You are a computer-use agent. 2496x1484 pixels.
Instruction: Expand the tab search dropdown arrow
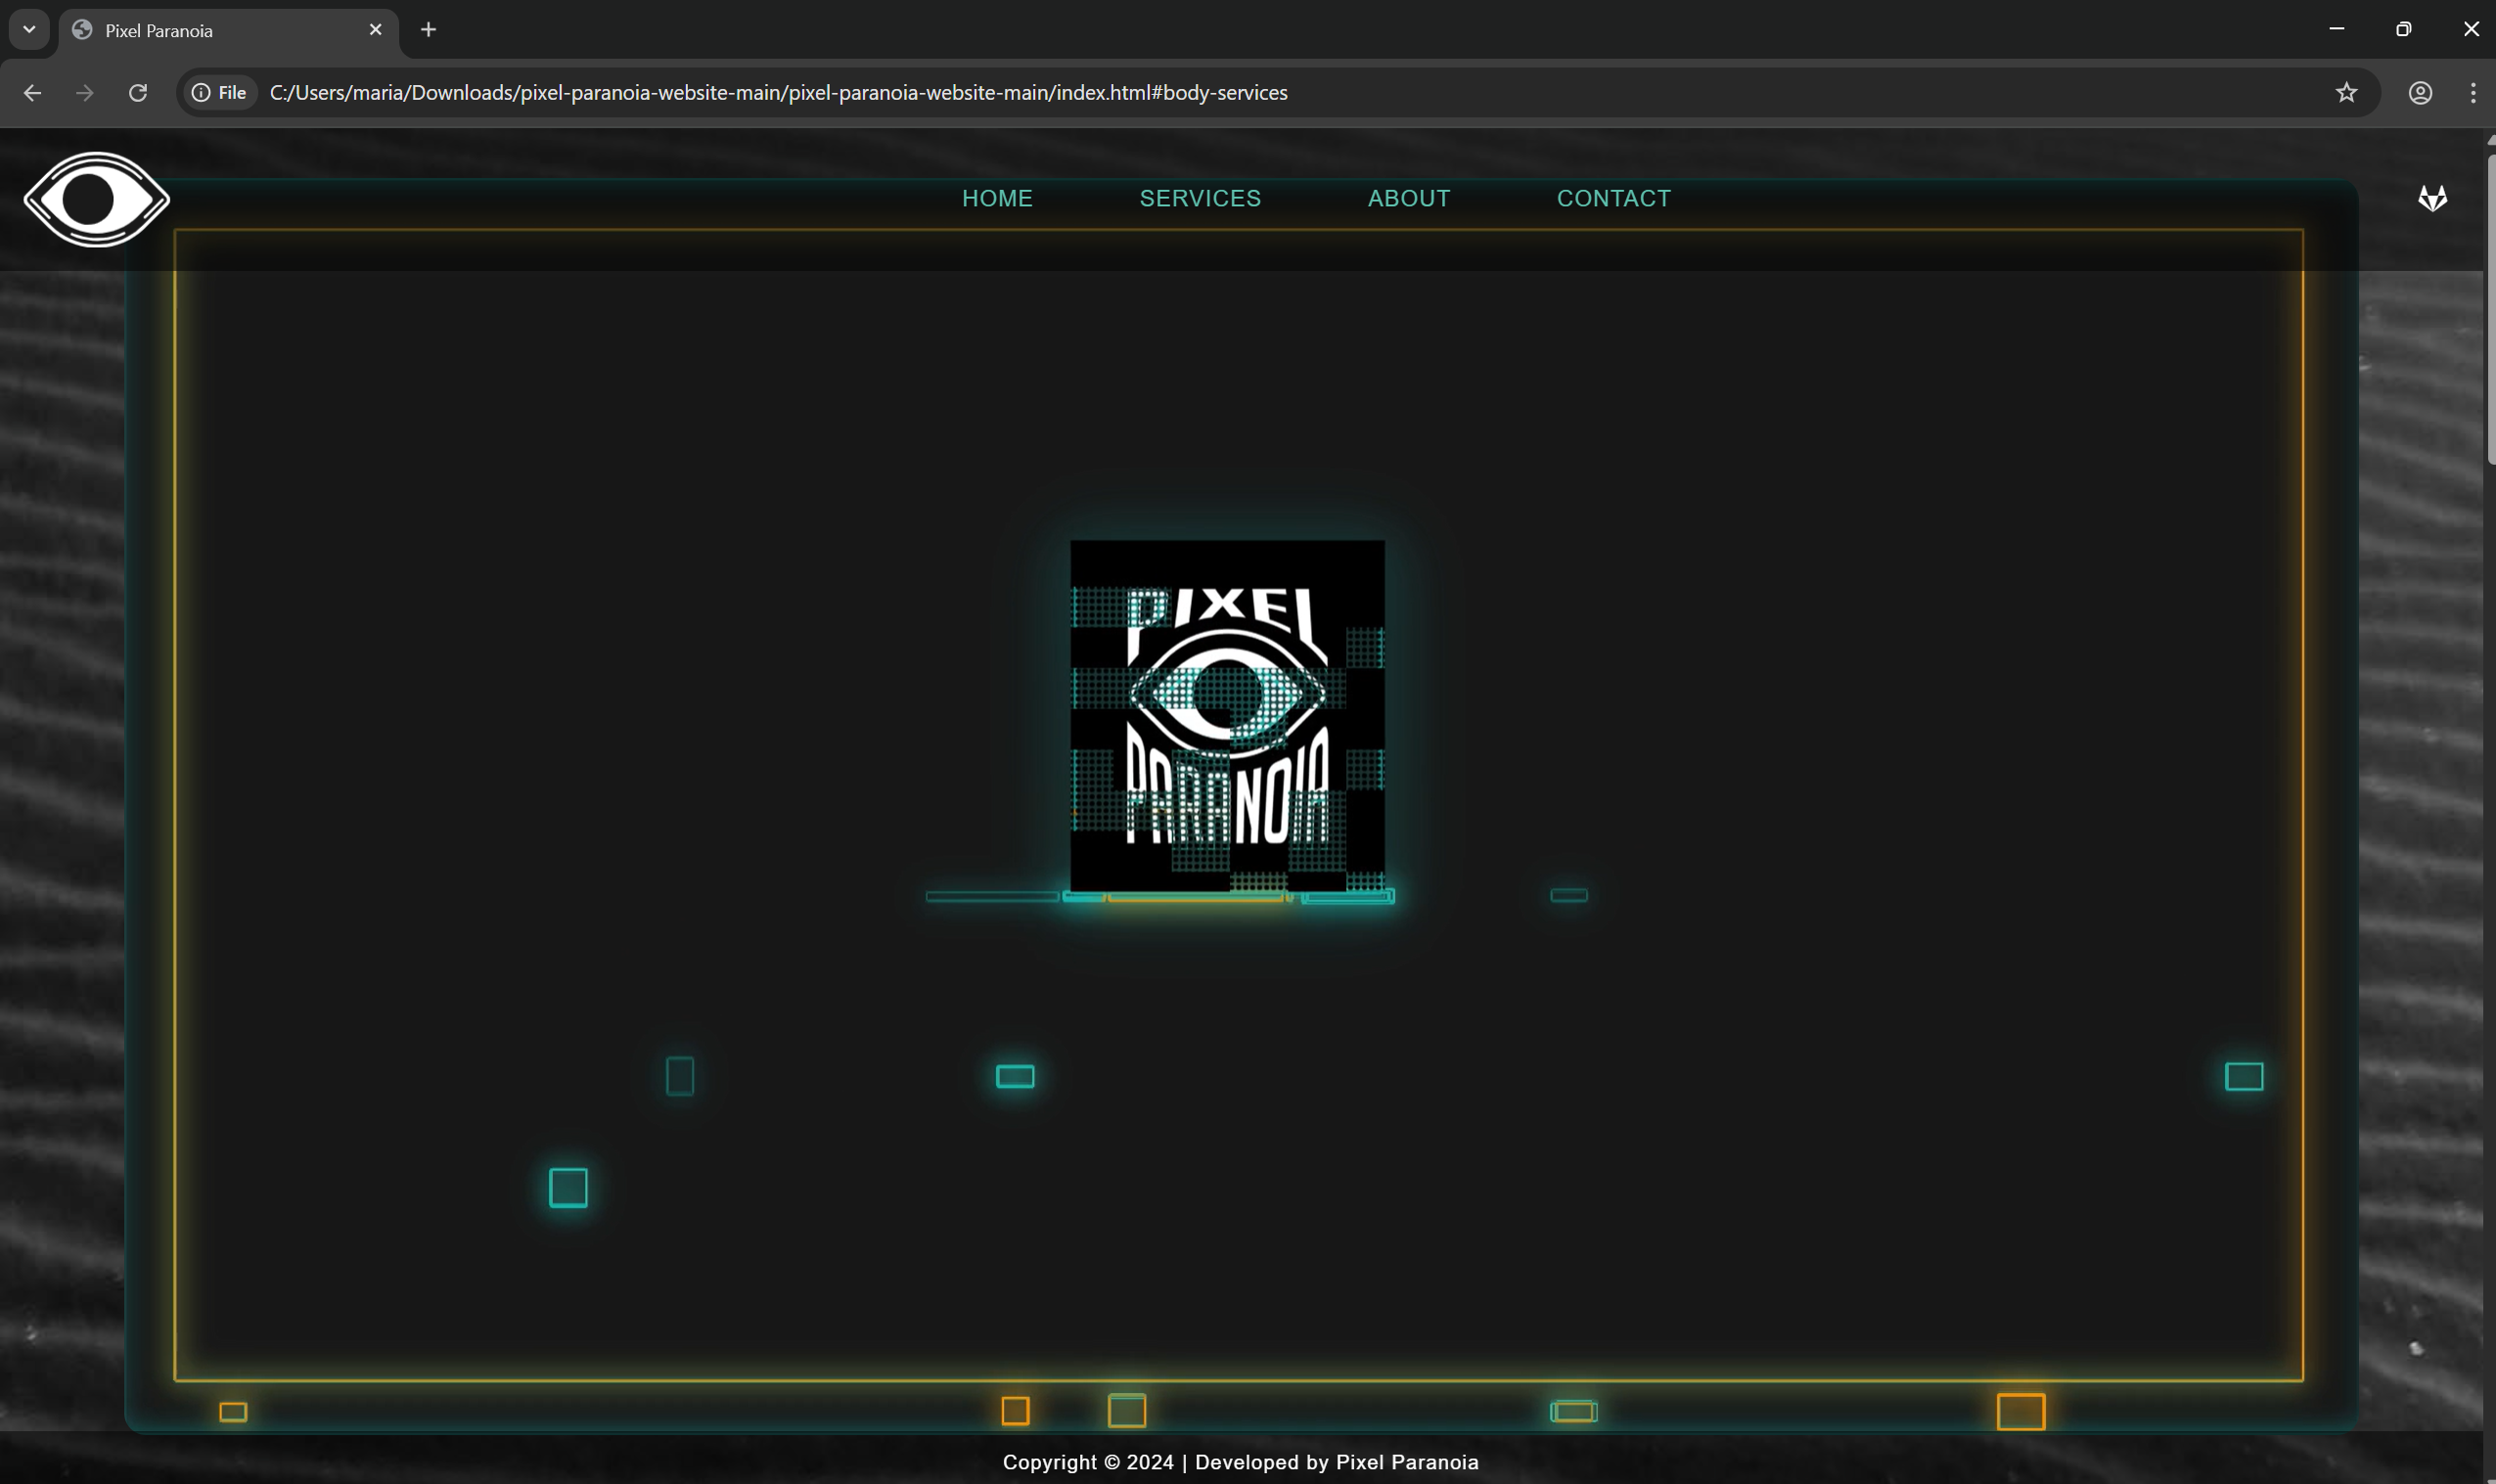(29, 29)
